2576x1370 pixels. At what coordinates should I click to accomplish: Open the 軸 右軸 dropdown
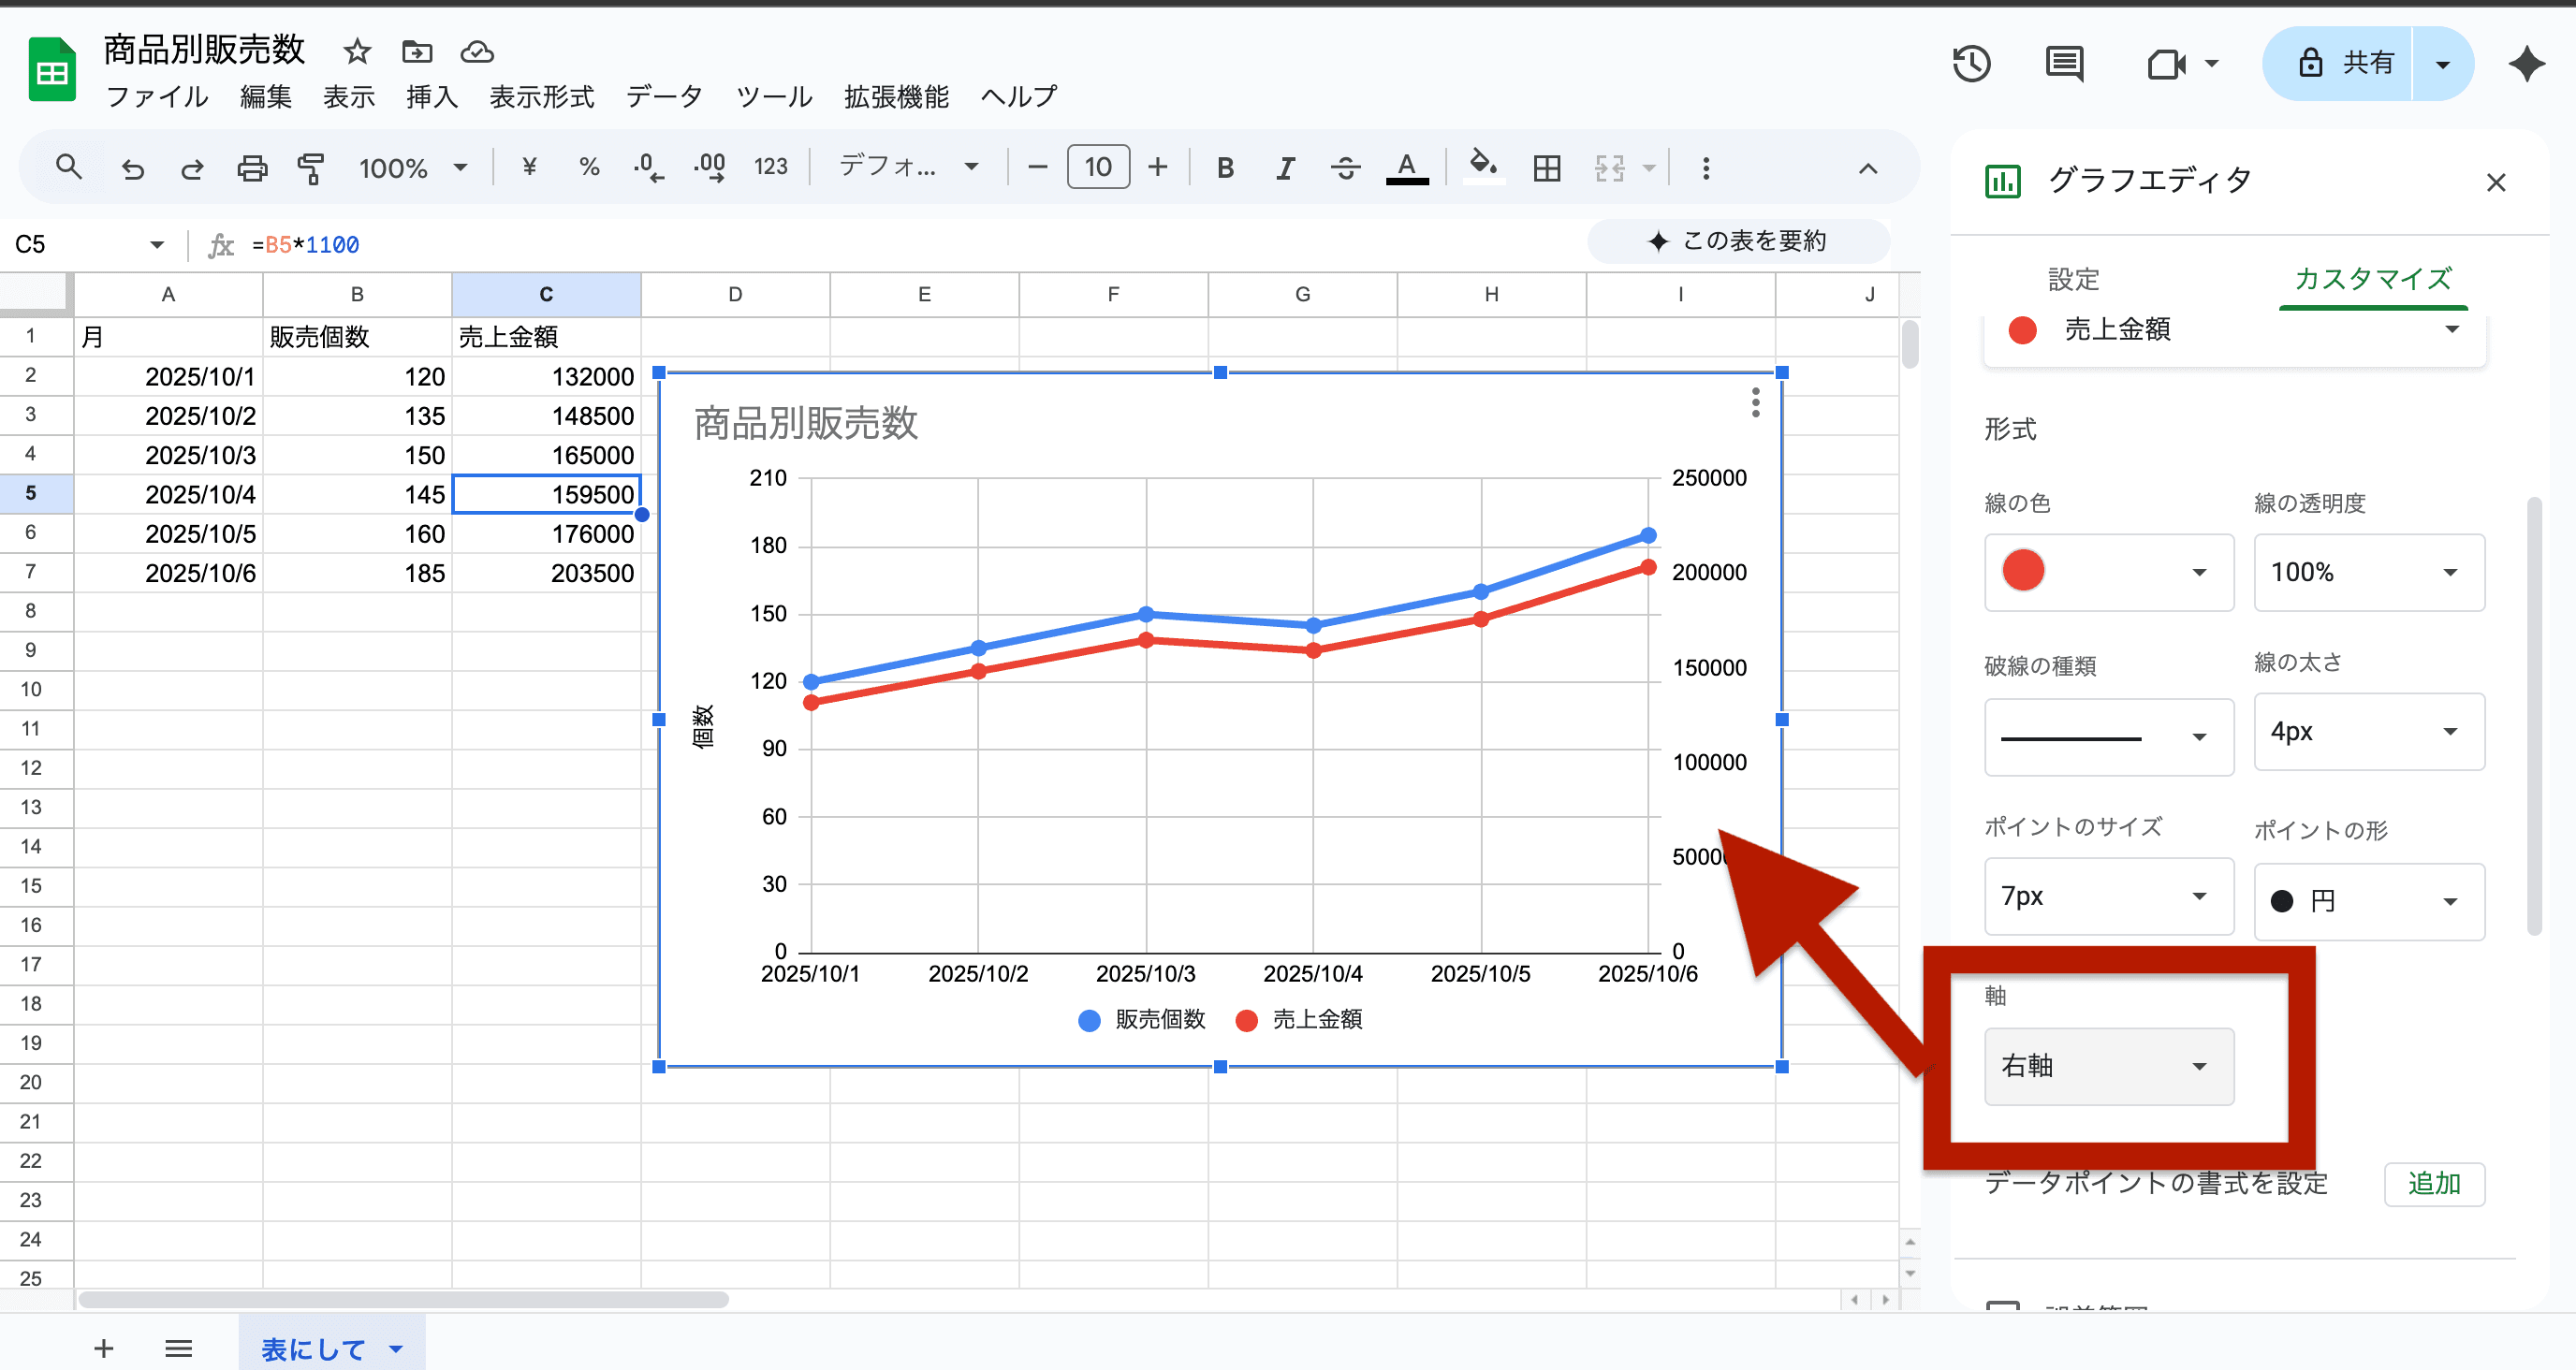click(2108, 1066)
